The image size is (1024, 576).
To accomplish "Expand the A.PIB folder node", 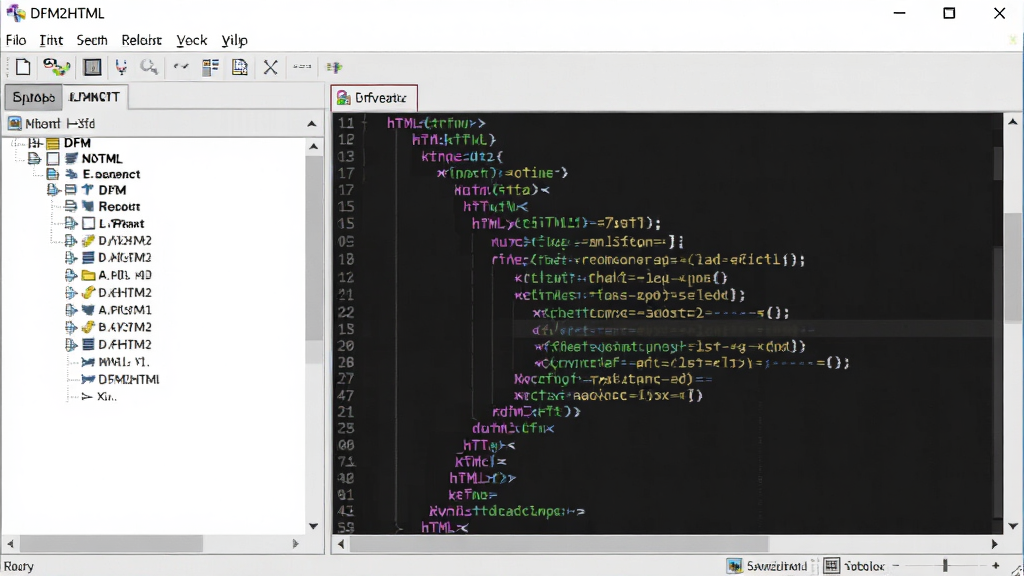I will click(71, 275).
